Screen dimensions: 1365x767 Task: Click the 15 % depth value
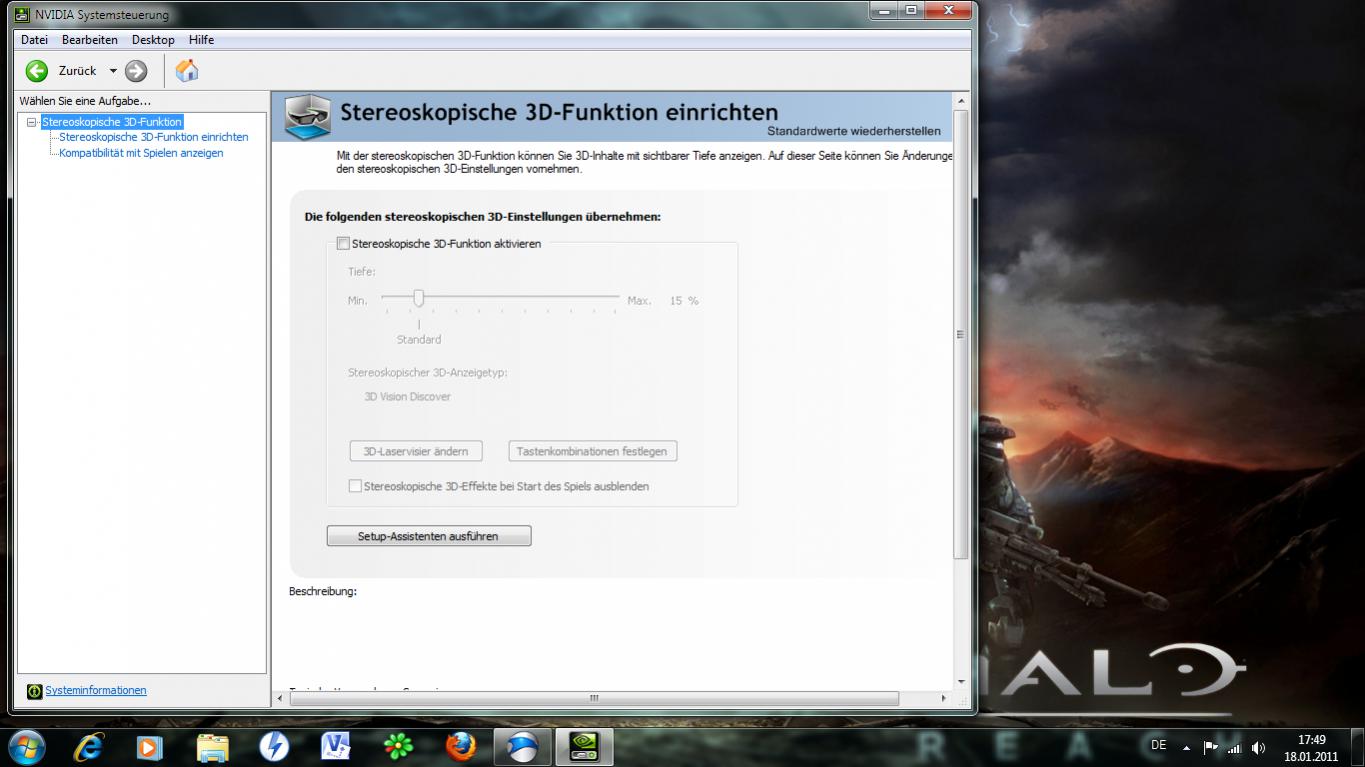click(684, 300)
